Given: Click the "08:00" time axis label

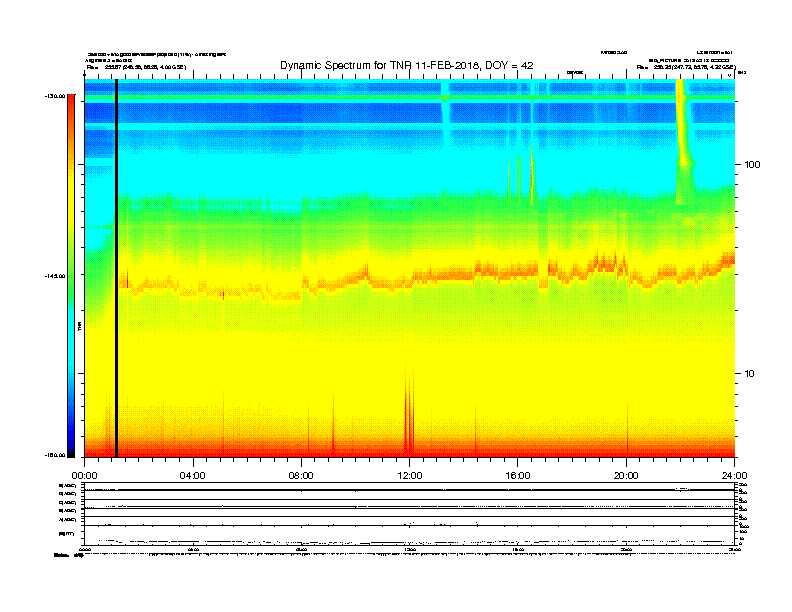Looking at the screenshot, I should [301, 475].
